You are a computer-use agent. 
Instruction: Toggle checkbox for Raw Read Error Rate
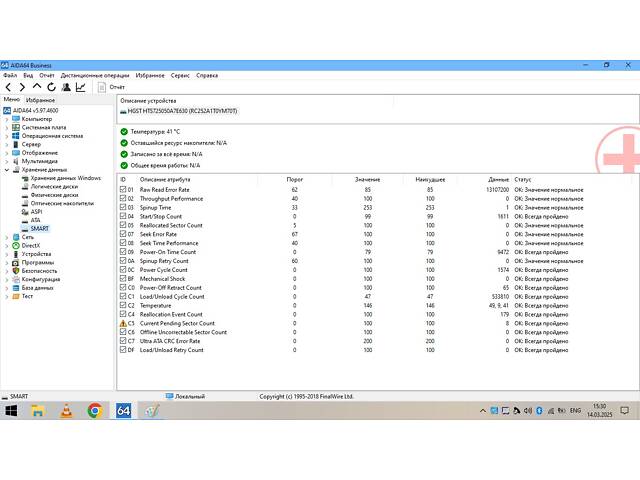pos(123,189)
